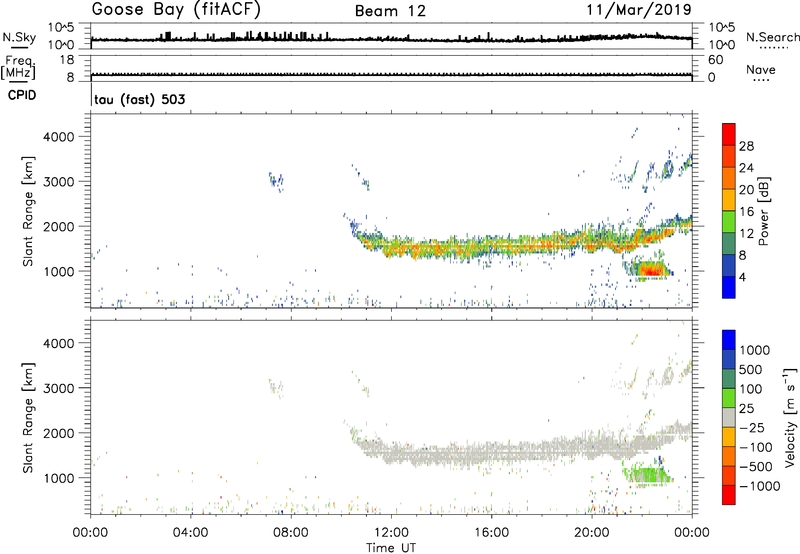Click the 'CPID' label
Viewport: 800px width, 554px height.
pyautogui.click(x=22, y=95)
